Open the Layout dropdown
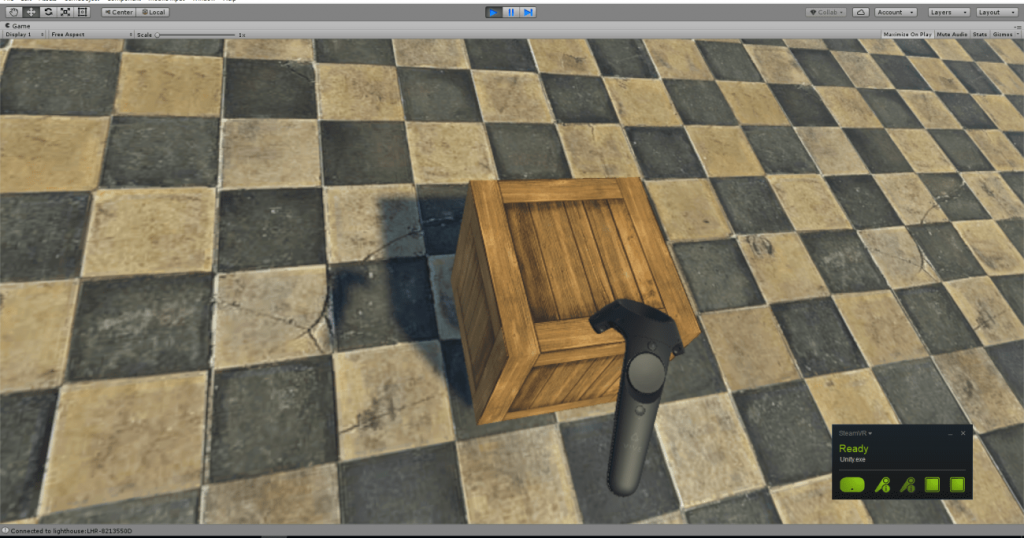 (x=997, y=12)
